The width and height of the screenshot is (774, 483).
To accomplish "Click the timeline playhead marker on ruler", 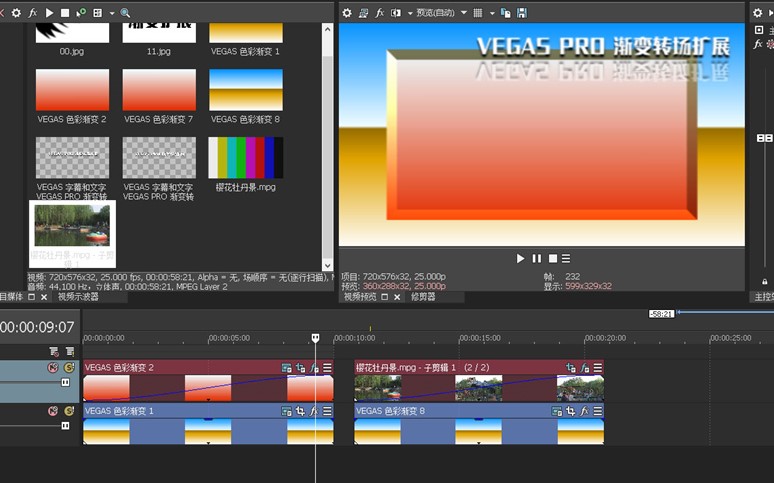I will tap(315, 338).
